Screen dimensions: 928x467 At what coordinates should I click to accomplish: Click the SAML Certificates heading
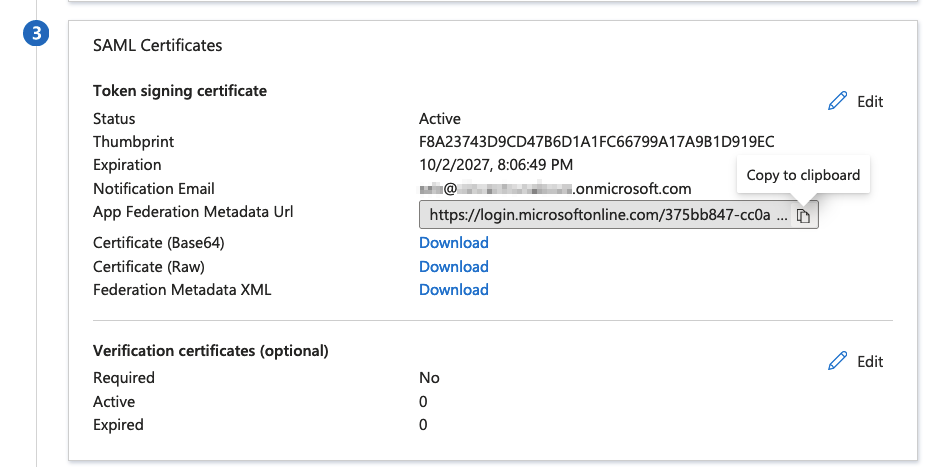point(157,45)
